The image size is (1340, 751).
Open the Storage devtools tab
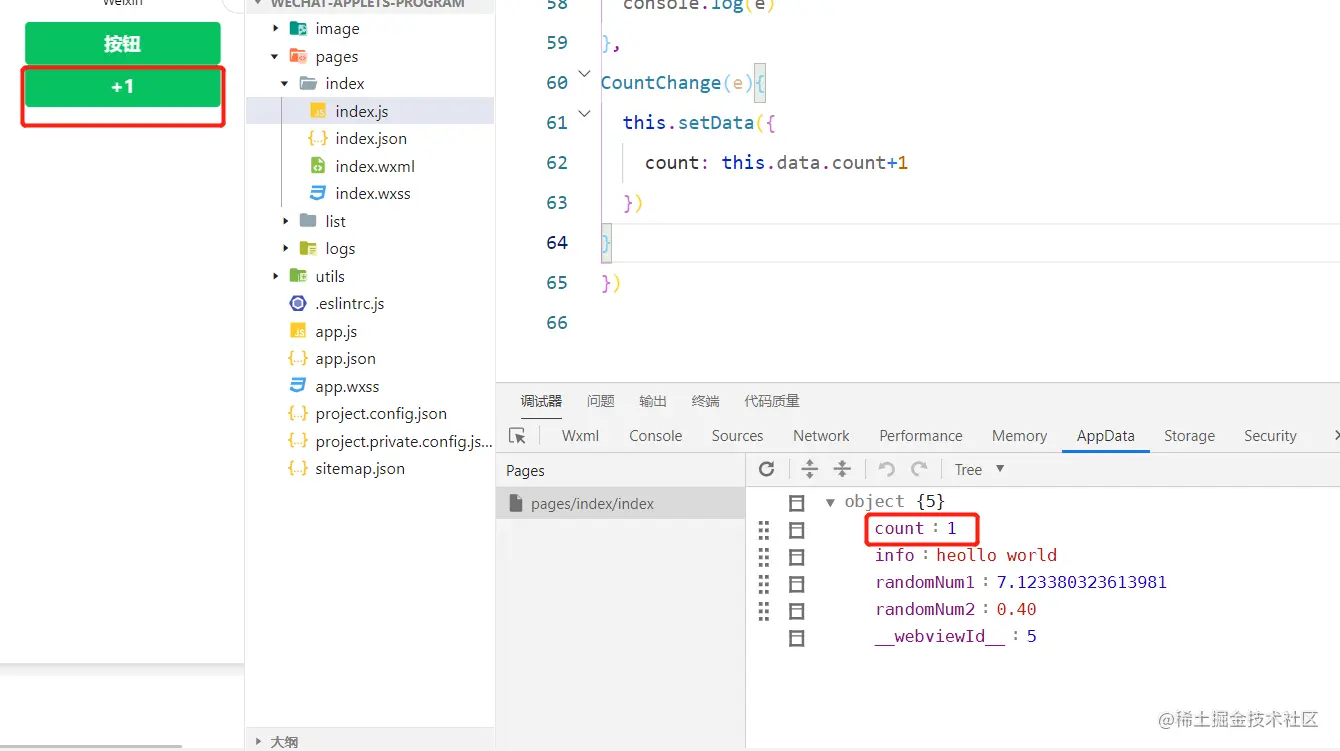pyautogui.click(x=1190, y=436)
